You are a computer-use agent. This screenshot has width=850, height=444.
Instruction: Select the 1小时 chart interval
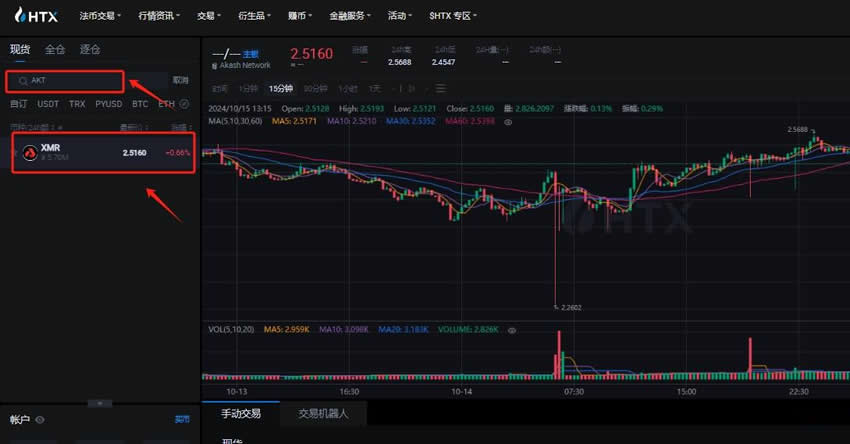pos(347,88)
